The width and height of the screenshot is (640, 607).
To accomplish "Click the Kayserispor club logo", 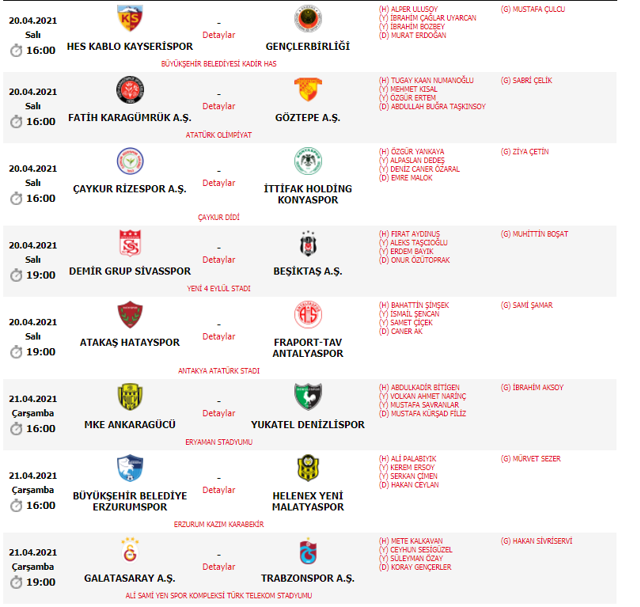I will coord(129,20).
